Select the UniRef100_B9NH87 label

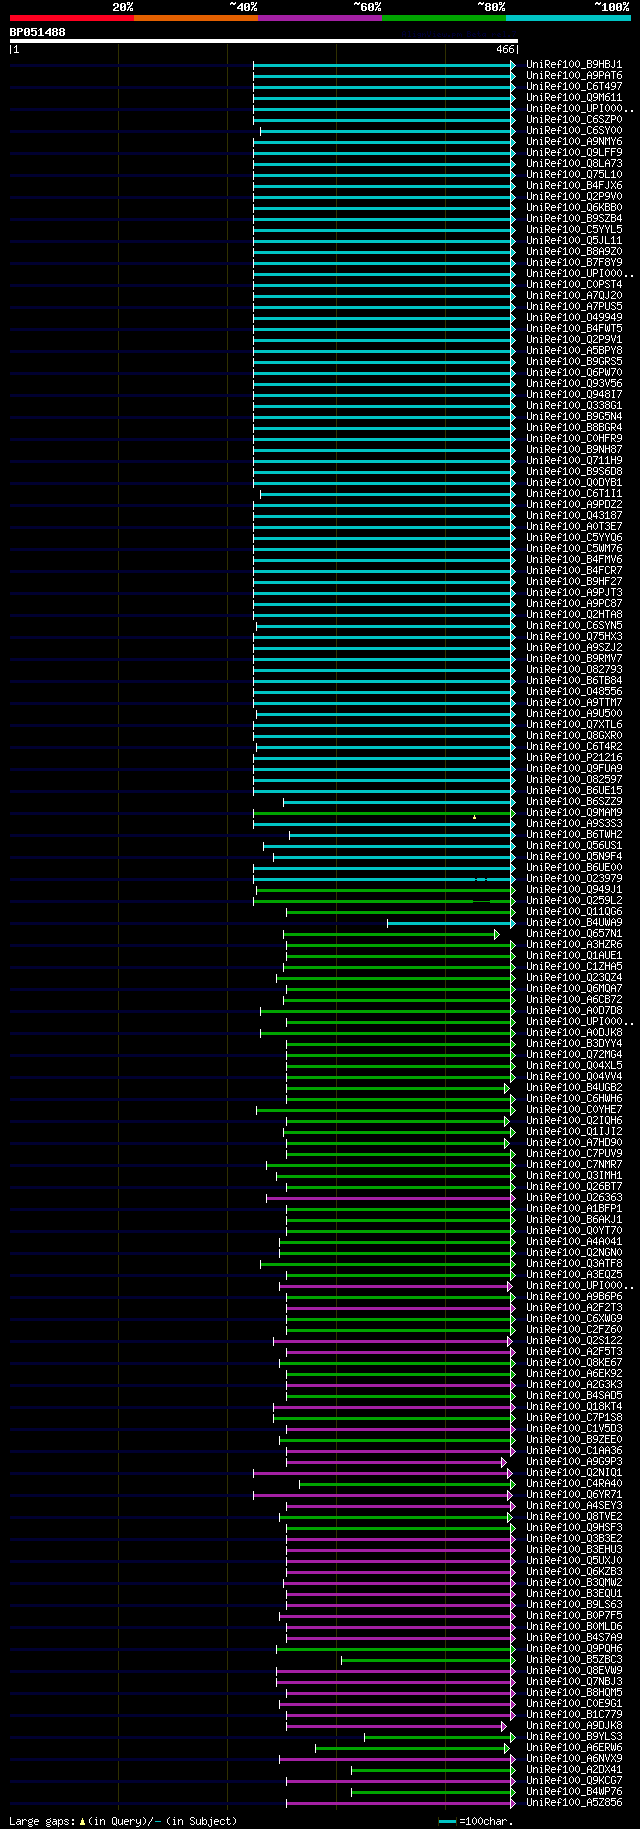pos(574,449)
